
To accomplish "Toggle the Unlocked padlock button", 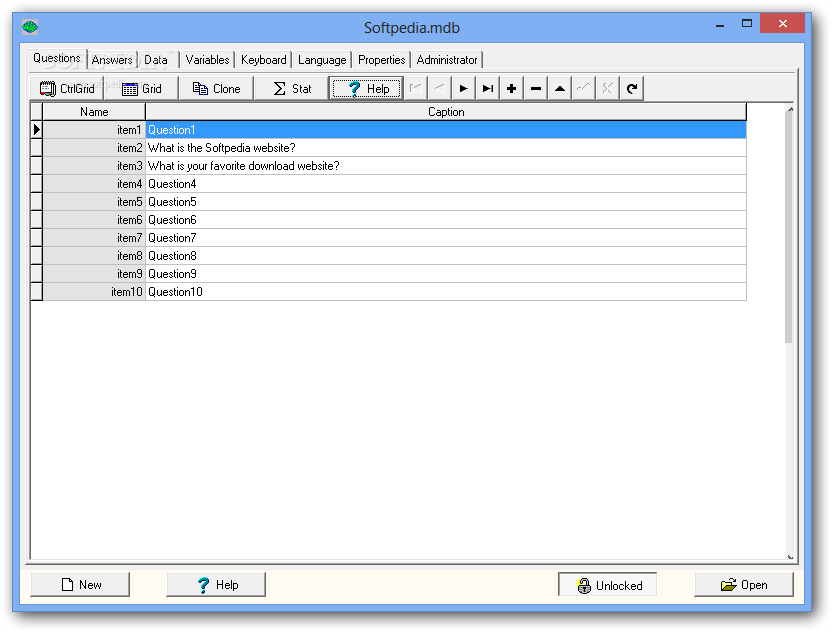I will click(608, 585).
